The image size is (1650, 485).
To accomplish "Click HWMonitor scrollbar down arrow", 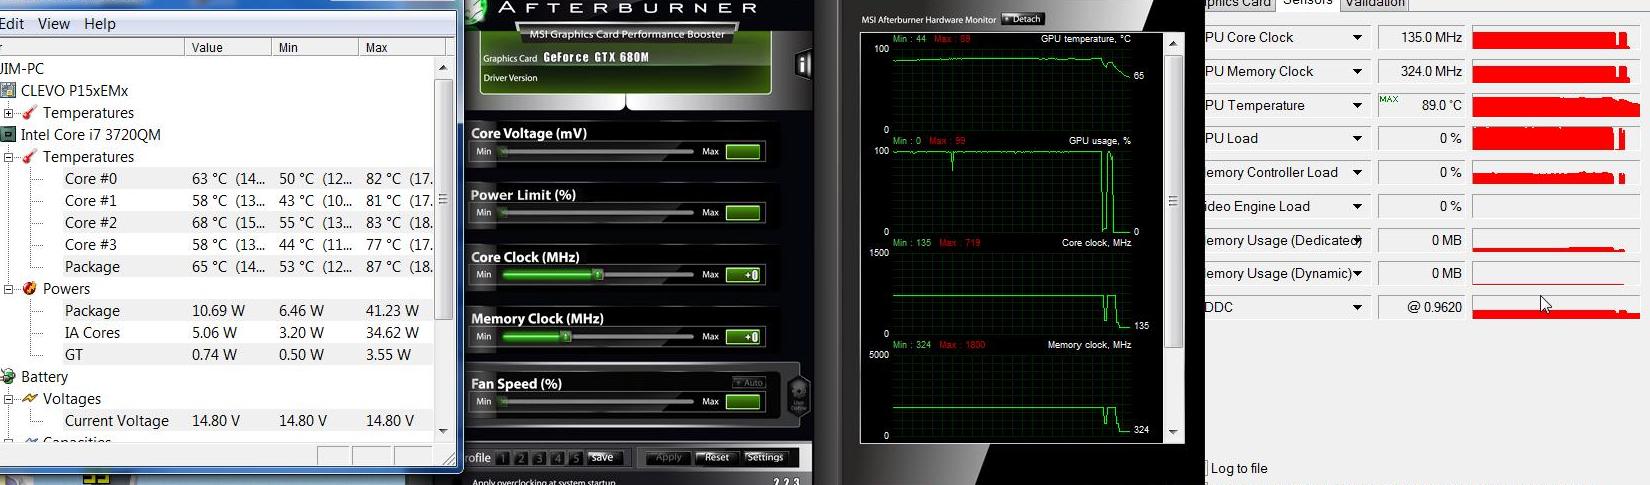I will (443, 431).
